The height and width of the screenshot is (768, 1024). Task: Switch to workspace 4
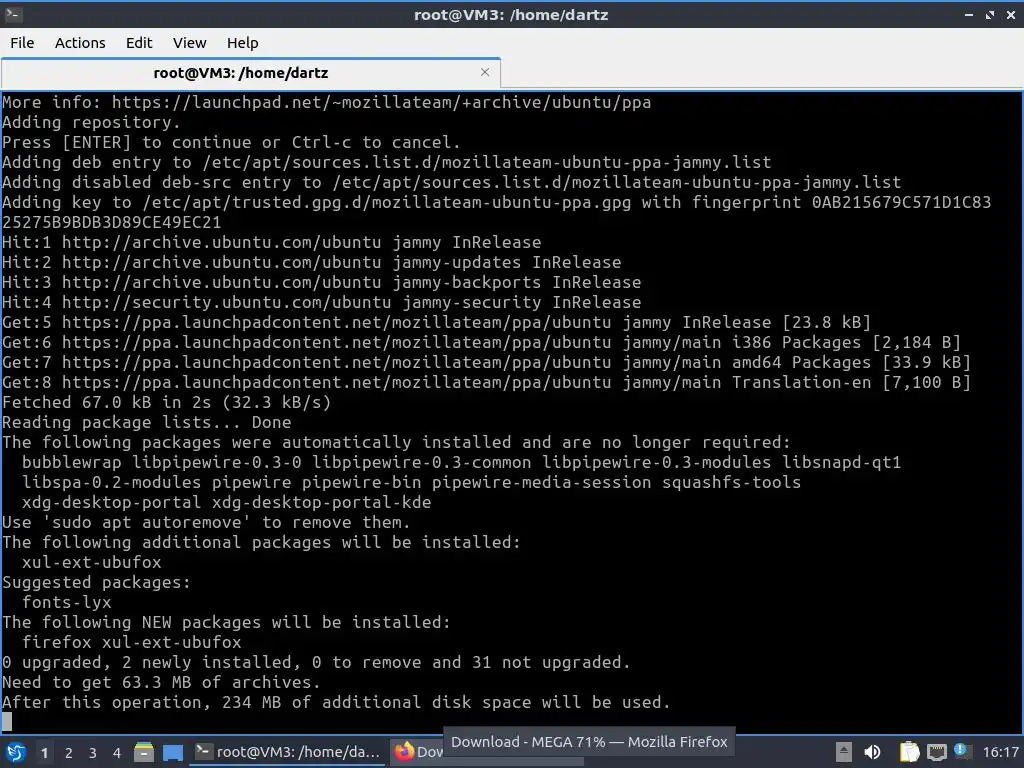[117, 753]
